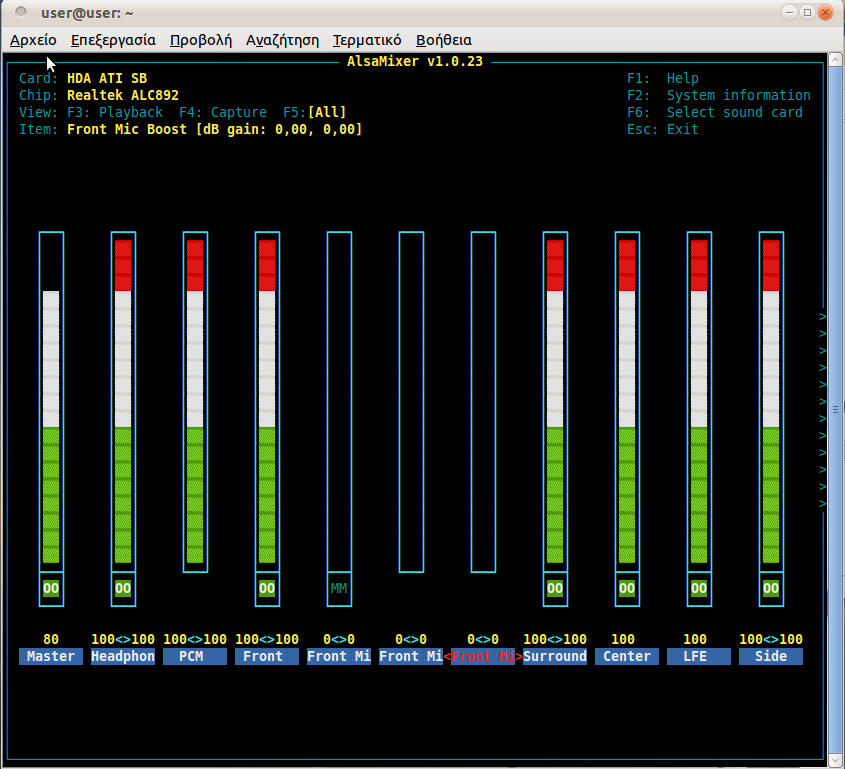Click the Master volume level bar
The image size is (845, 769).
(51, 400)
